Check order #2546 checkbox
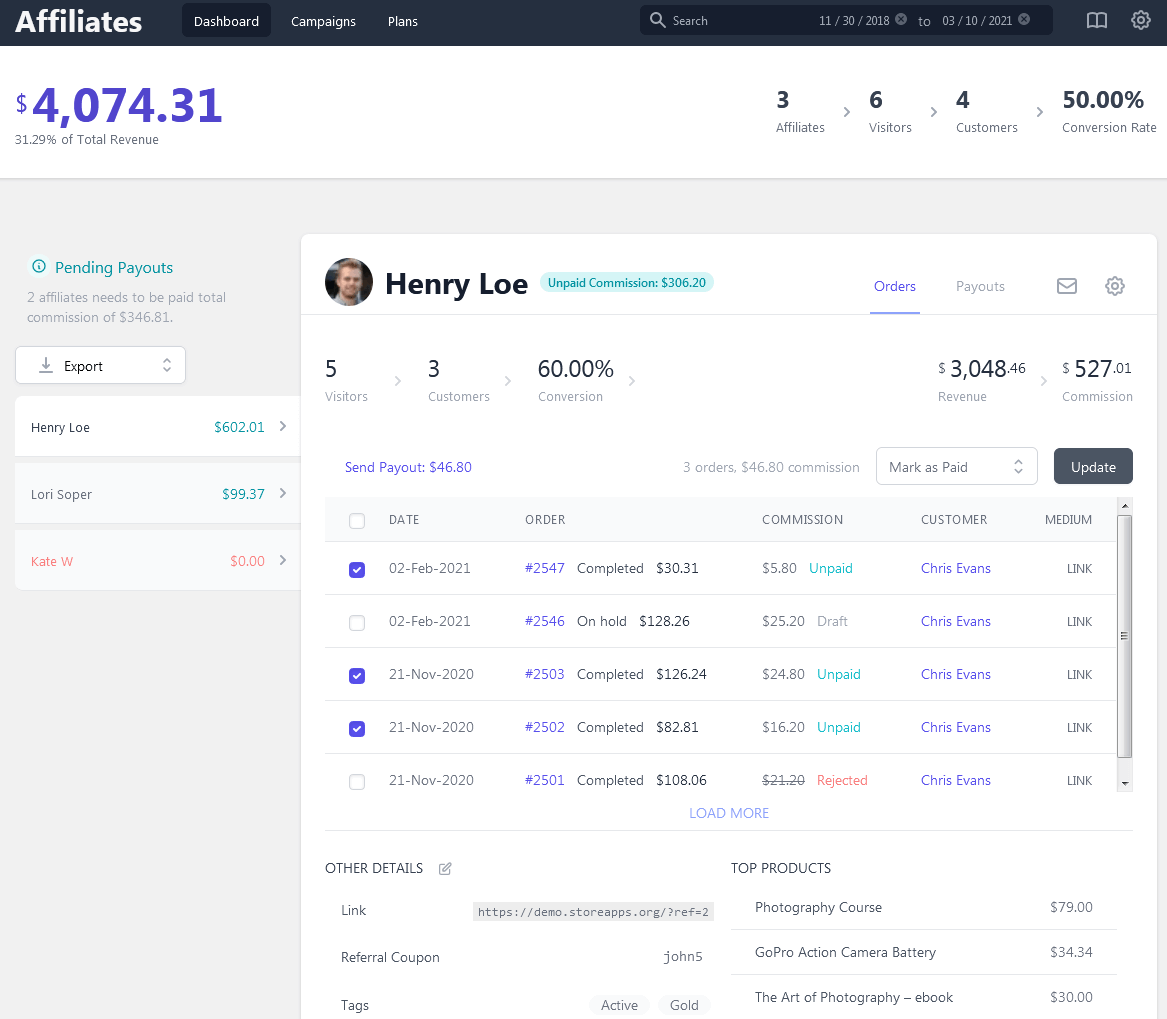Viewport: 1167px width, 1019px height. click(x=357, y=622)
